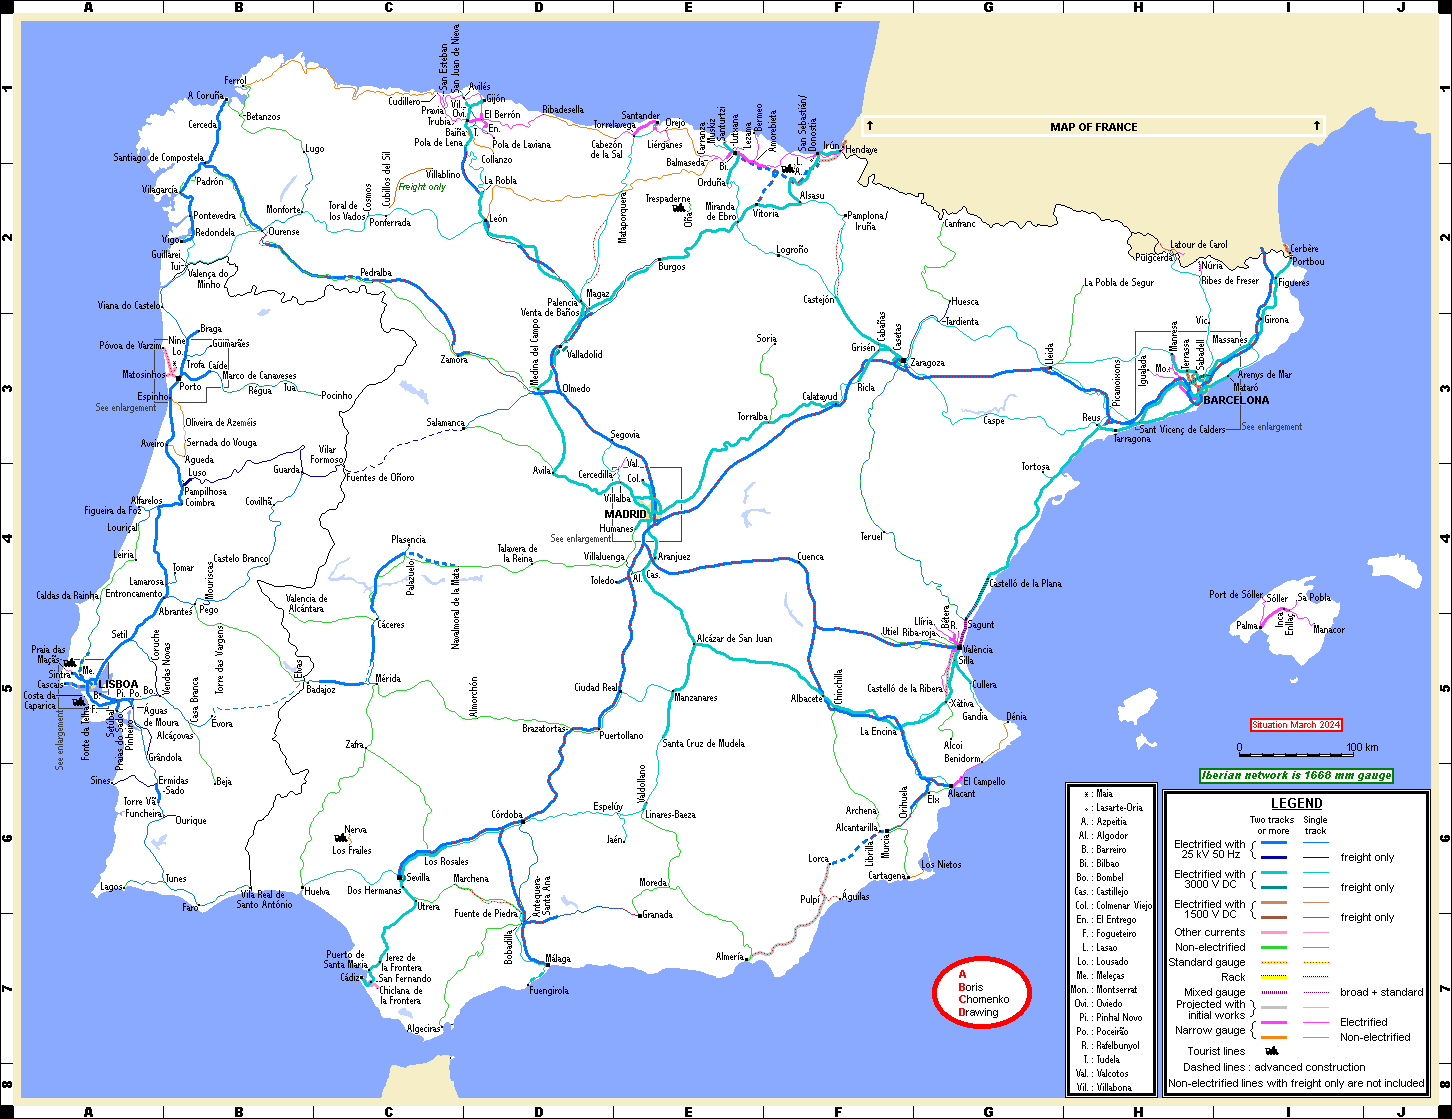
Task: Click the Alcázar de San Juan label
Action: [x=734, y=638]
